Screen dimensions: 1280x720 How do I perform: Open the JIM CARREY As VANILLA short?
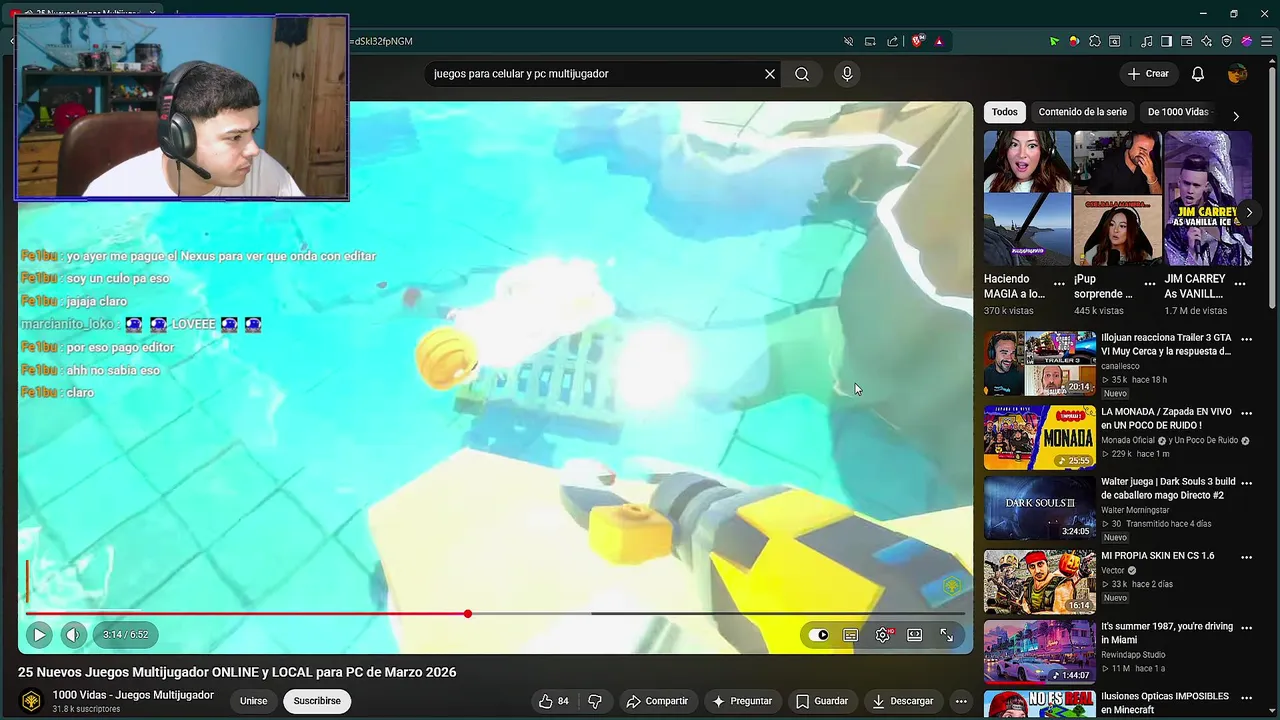pos(1207,198)
